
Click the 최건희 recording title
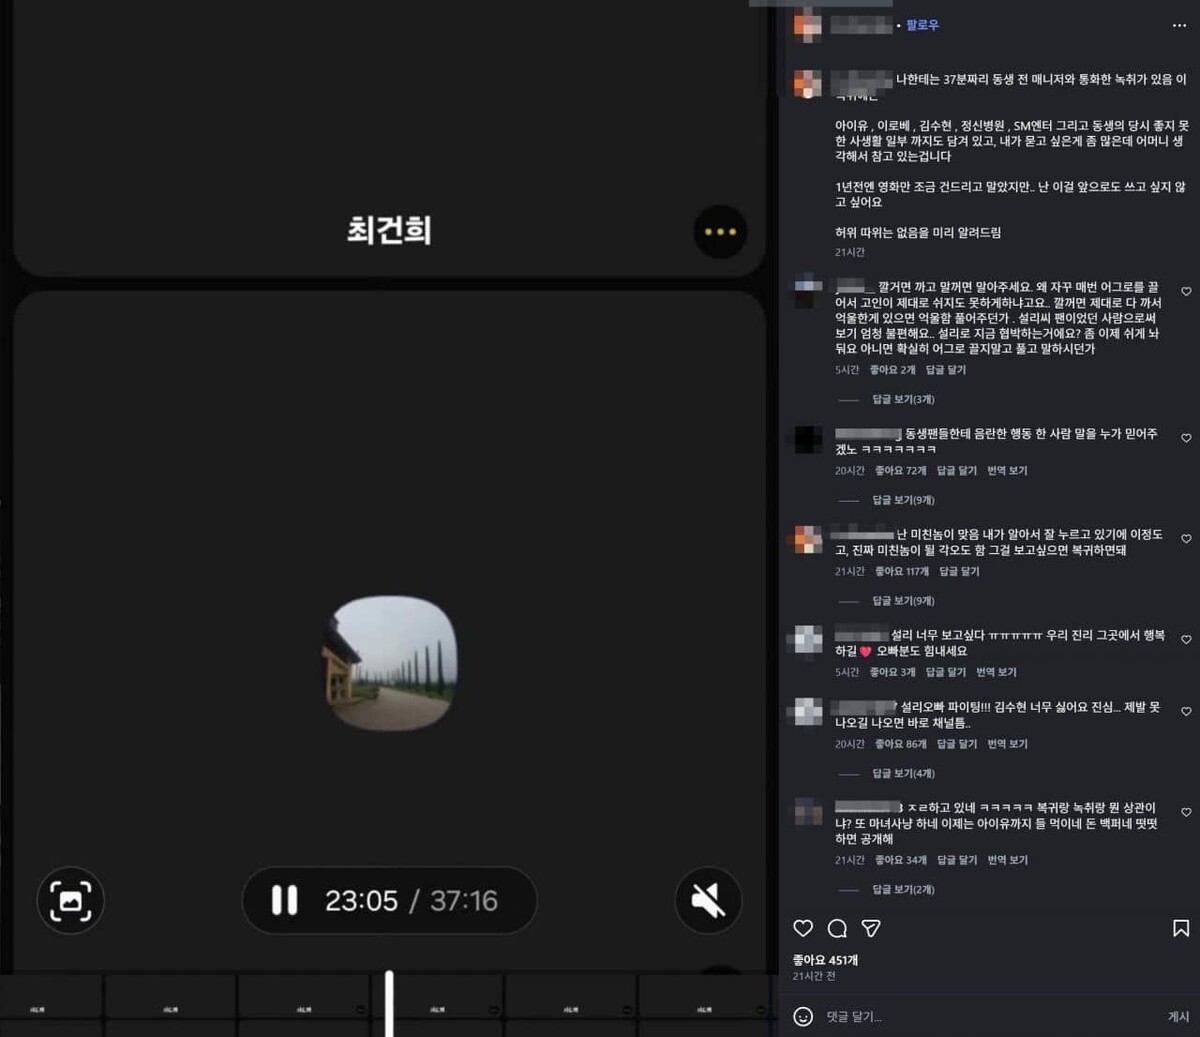389,230
